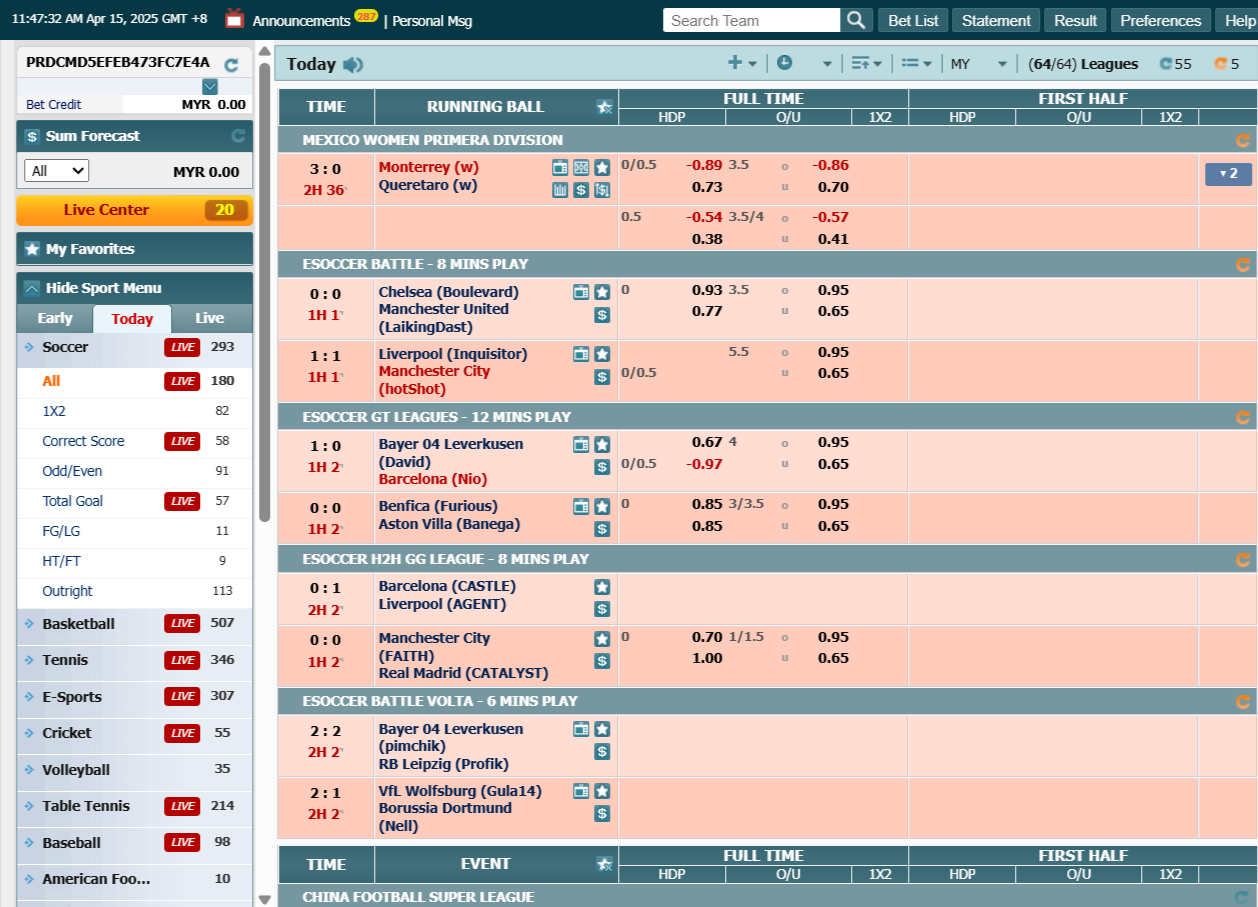Open live TV for Liverpool (Inquisitor) match
The height and width of the screenshot is (907, 1258).
click(581, 354)
